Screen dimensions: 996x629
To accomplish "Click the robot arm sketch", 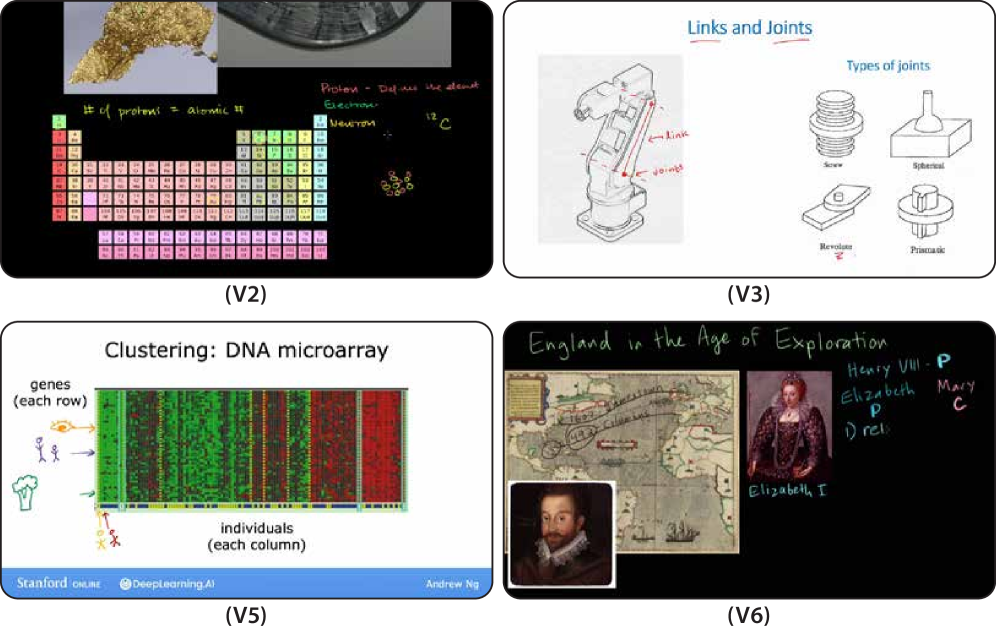I will pos(610,149).
